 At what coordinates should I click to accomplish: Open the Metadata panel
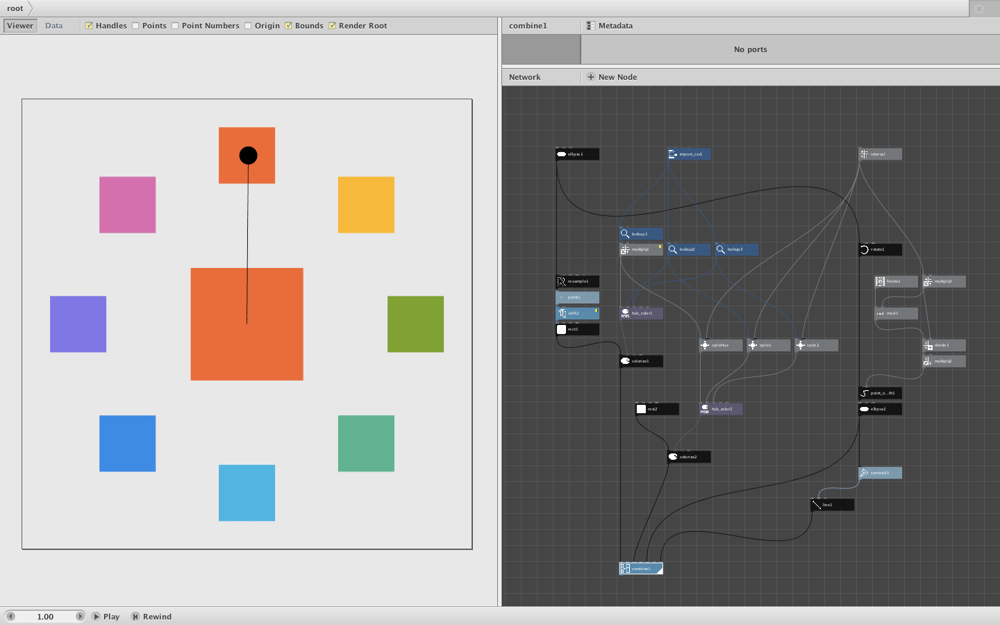pyautogui.click(x=610, y=26)
